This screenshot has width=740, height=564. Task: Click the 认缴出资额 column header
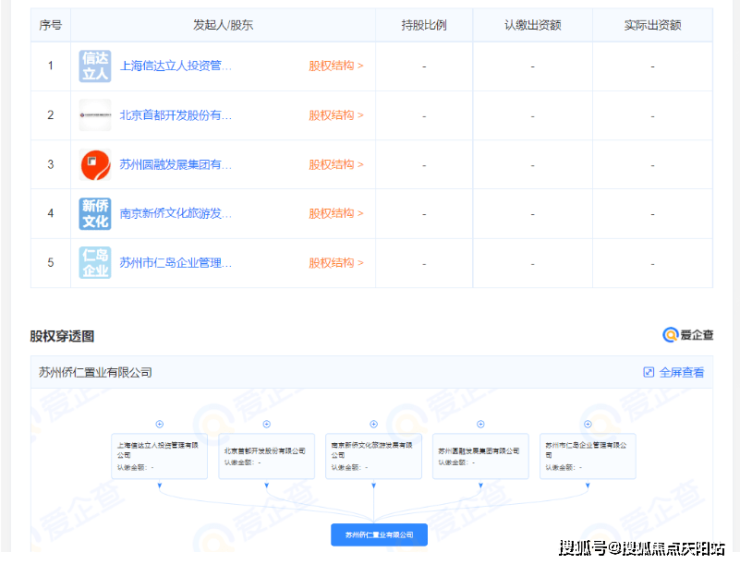pyautogui.click(x=532, y=25)
